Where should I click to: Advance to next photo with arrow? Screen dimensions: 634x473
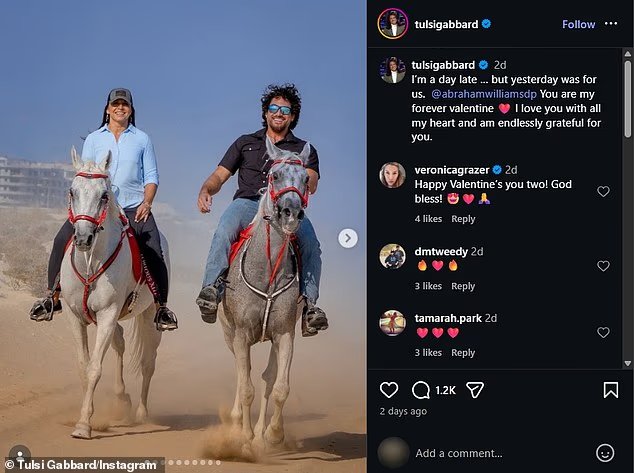point(348,238)
